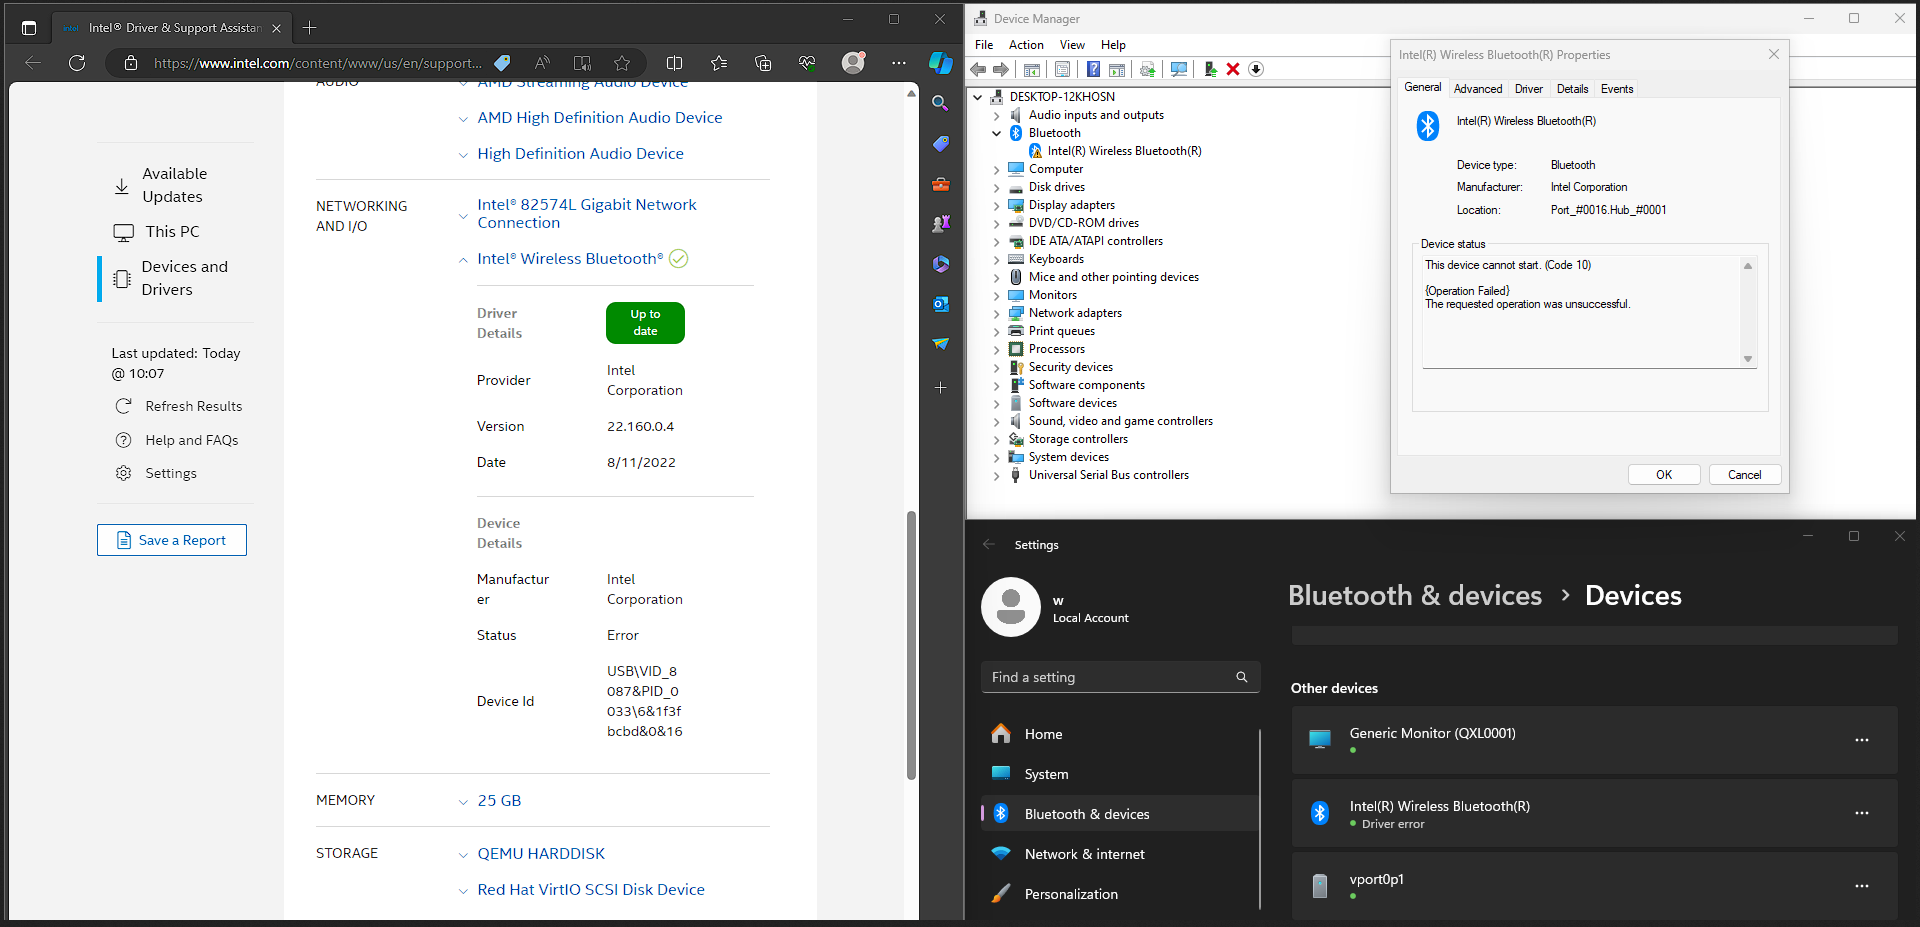
Task: Click Refresh Results in Intel assistant
Action: (x=179, y=406)
